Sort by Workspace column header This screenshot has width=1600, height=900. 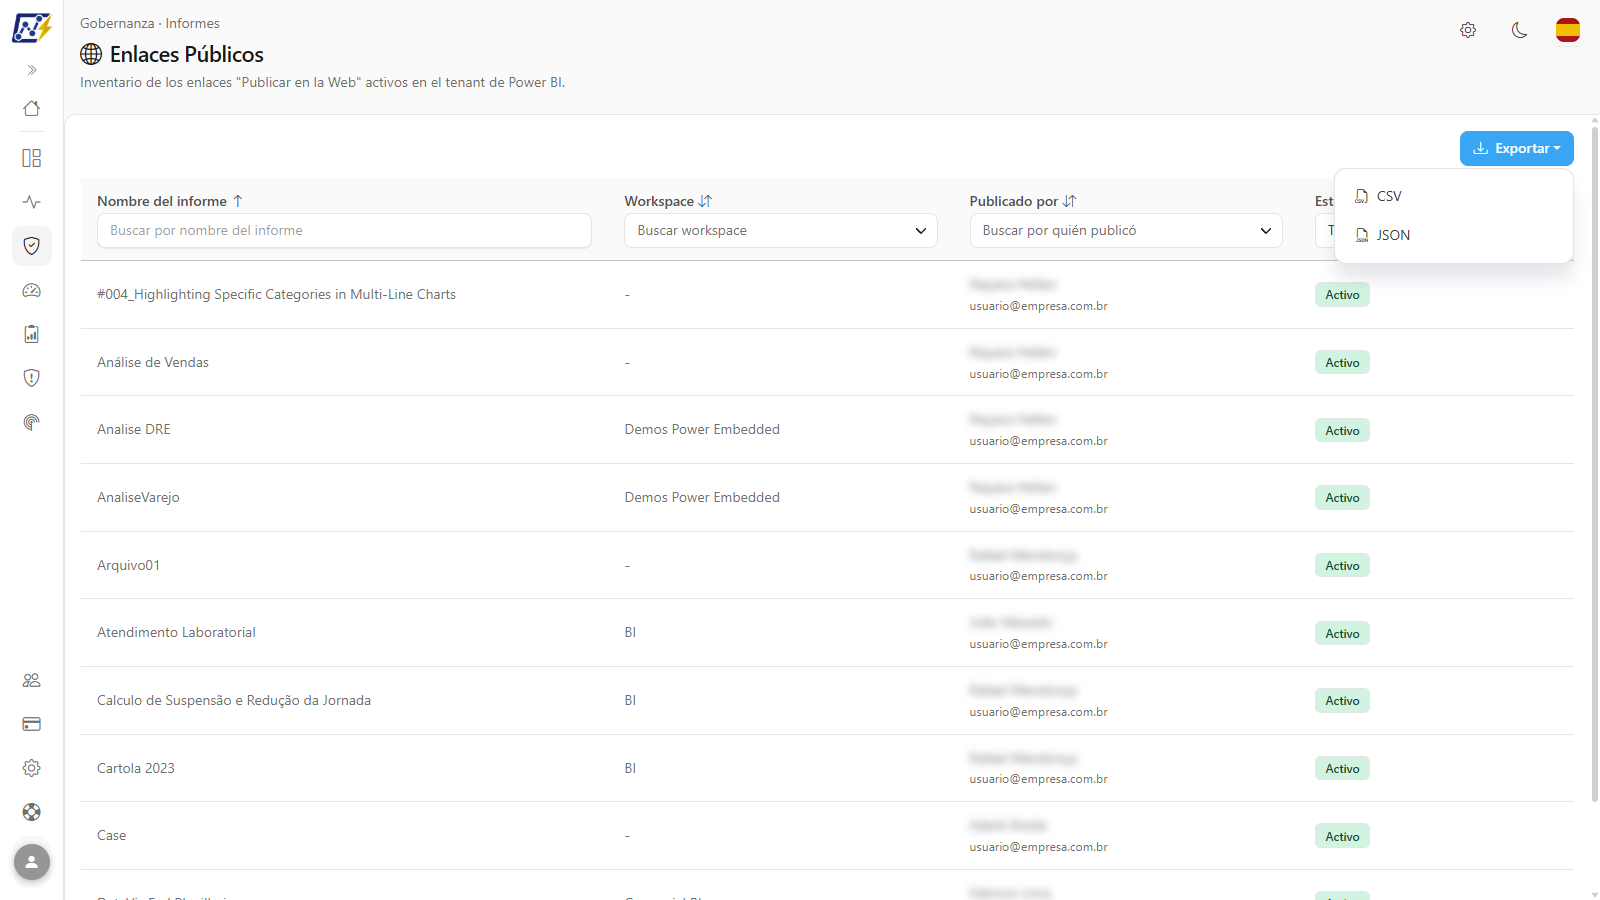[x=668, y=201]
